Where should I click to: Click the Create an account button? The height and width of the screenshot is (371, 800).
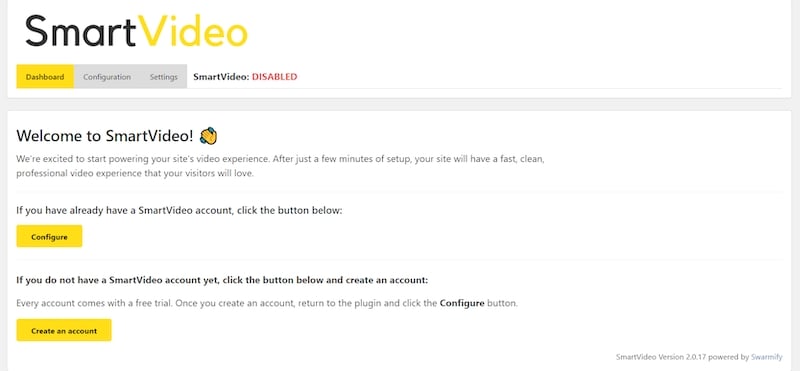(x=64, y=330)
